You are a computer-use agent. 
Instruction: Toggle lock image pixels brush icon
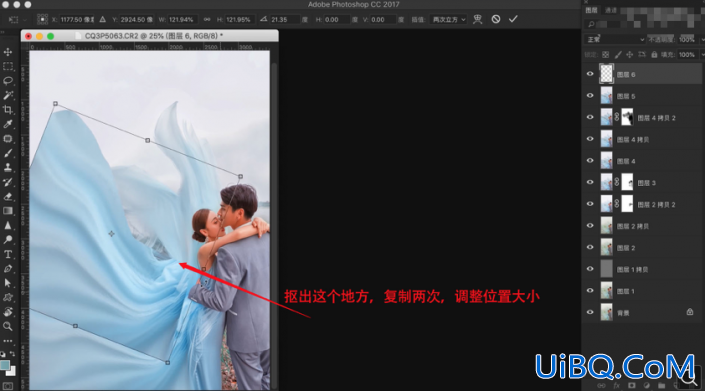pyautogui.click(x=618, y=54)
